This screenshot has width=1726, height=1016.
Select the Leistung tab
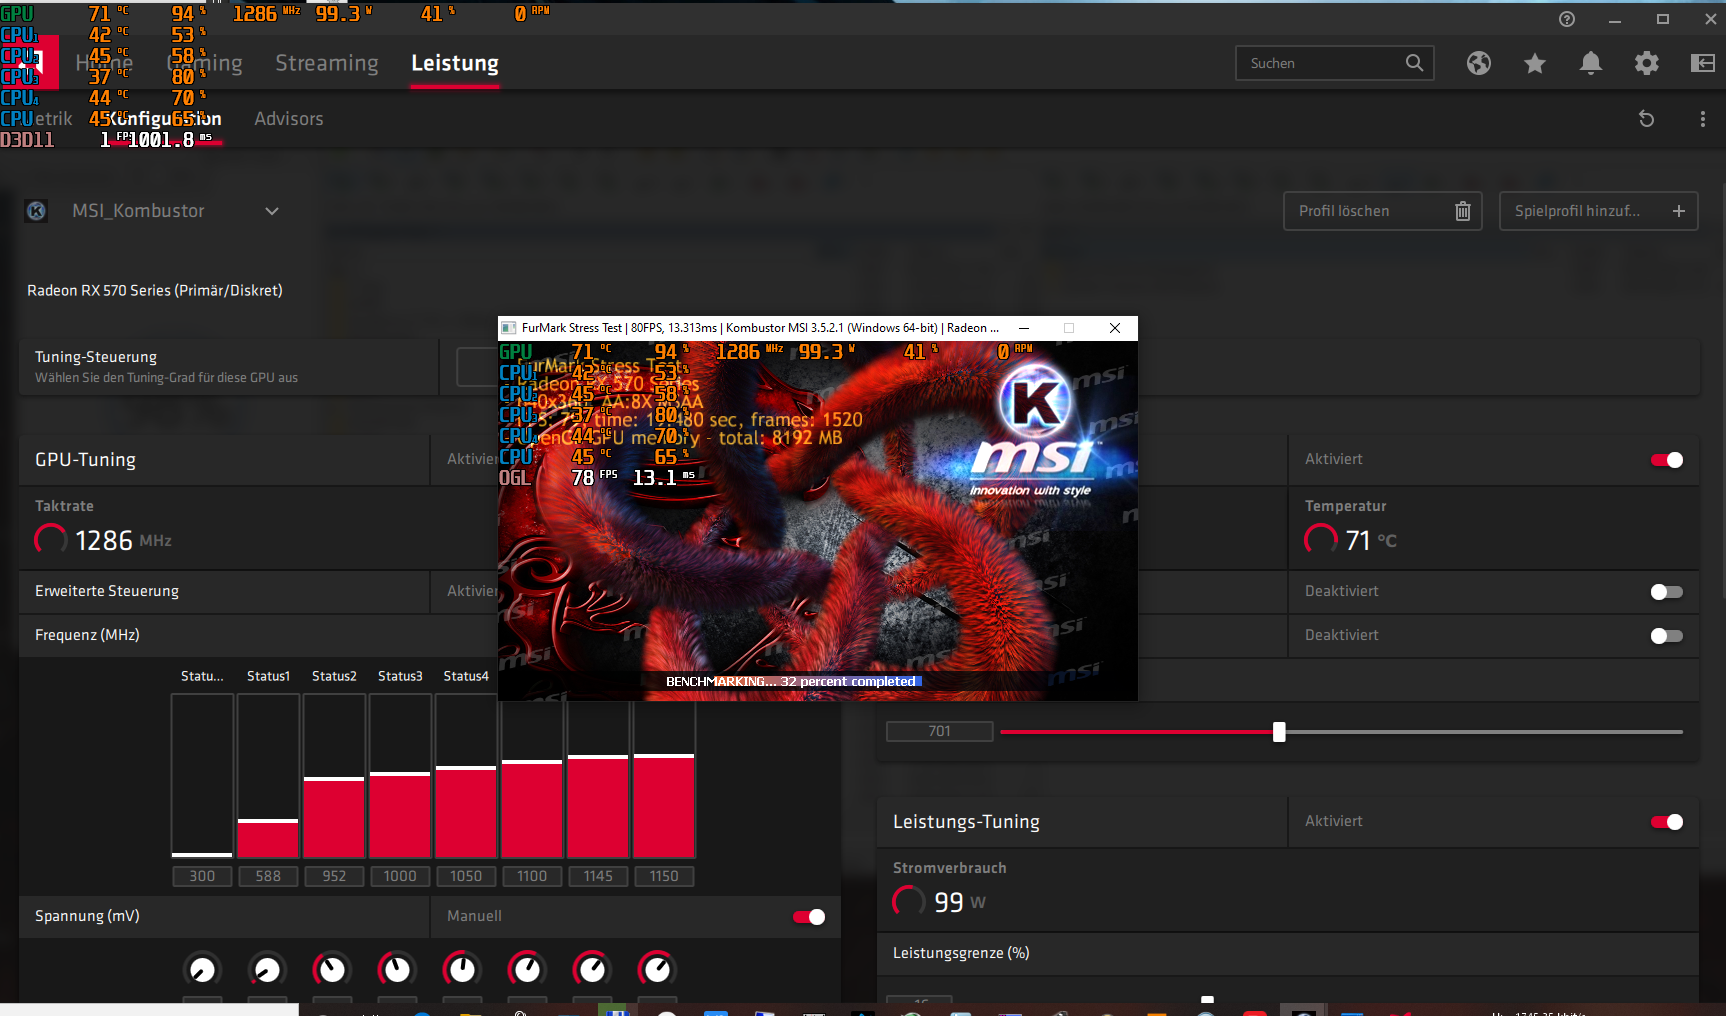point(455,63)
